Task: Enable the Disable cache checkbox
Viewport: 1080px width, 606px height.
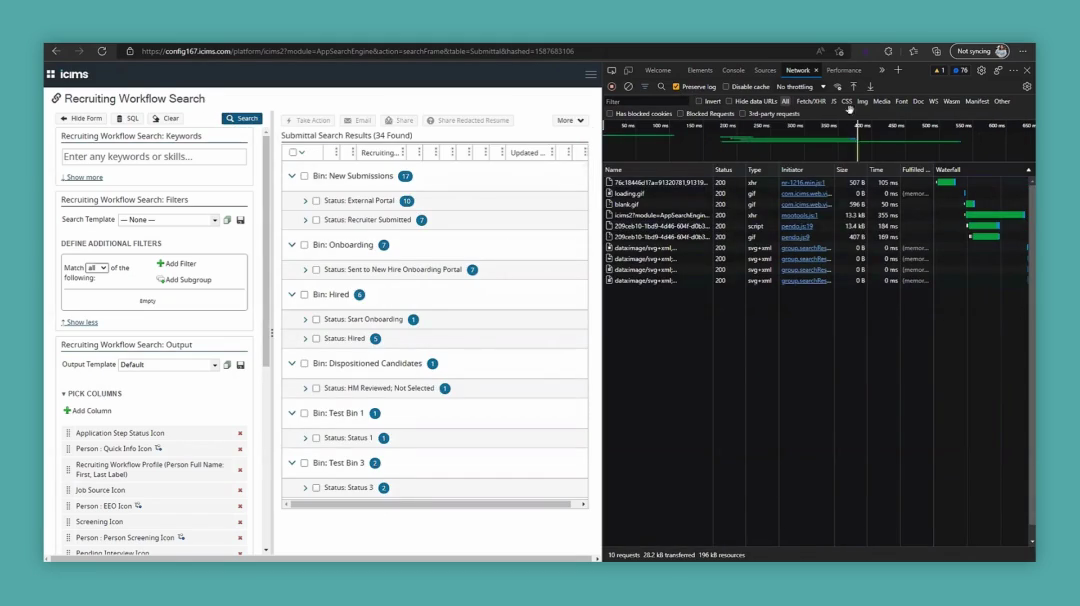Action: [x=726, y=87]
